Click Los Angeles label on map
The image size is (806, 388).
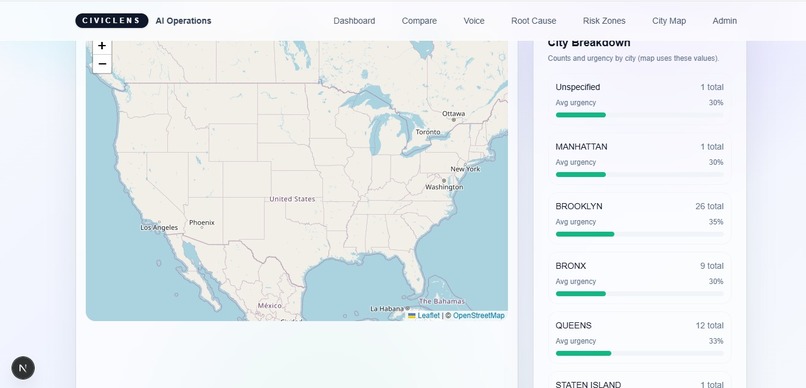[159, 228]
